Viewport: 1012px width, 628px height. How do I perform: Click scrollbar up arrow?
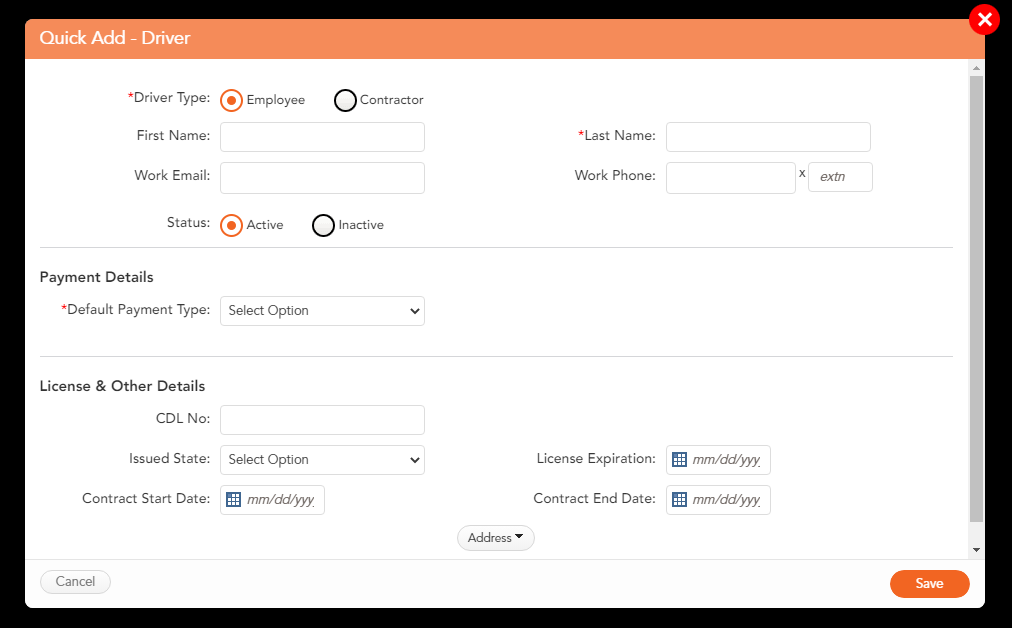point(977,68)
